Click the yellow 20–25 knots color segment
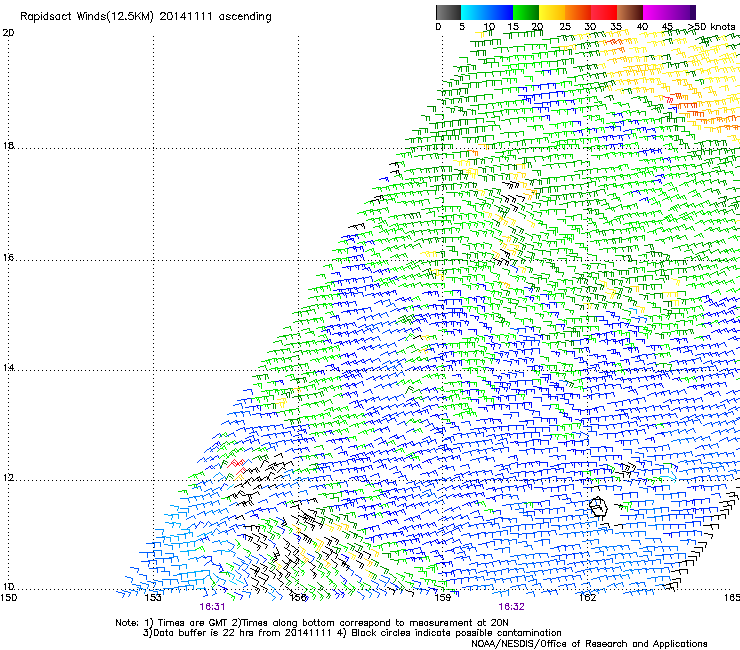 coord(552,12)
